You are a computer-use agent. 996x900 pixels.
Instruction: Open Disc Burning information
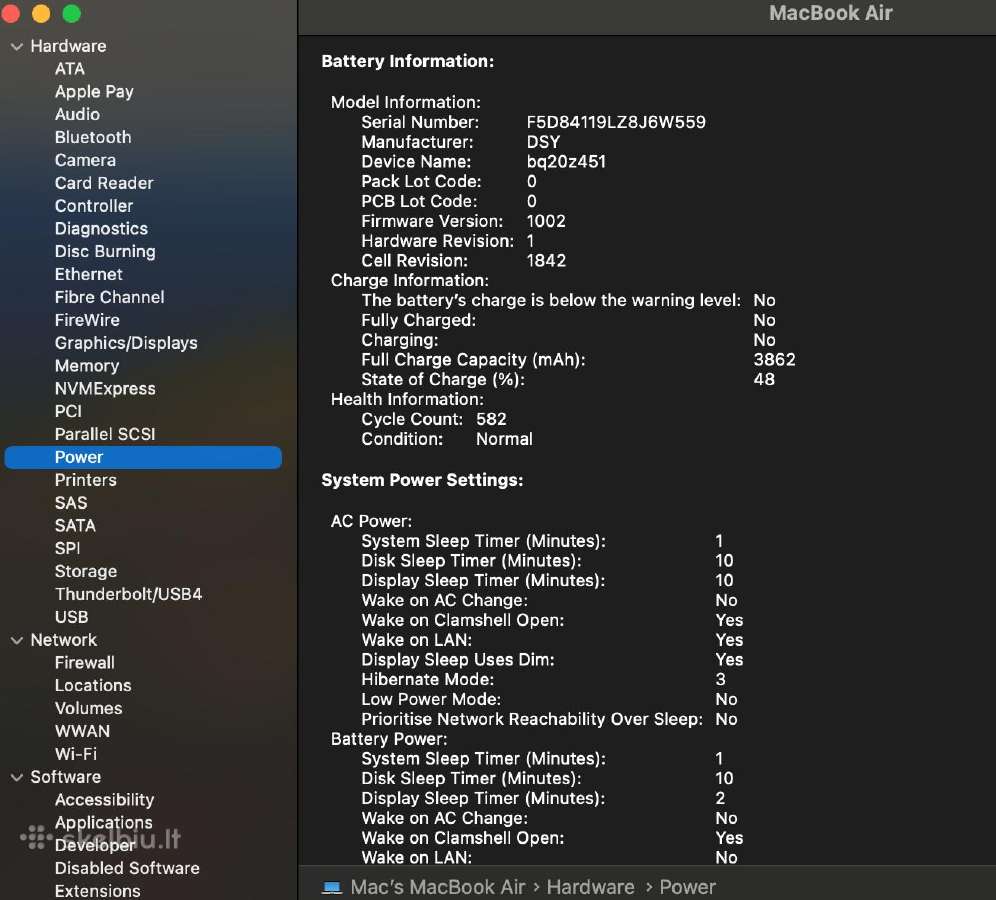[105, 252]
